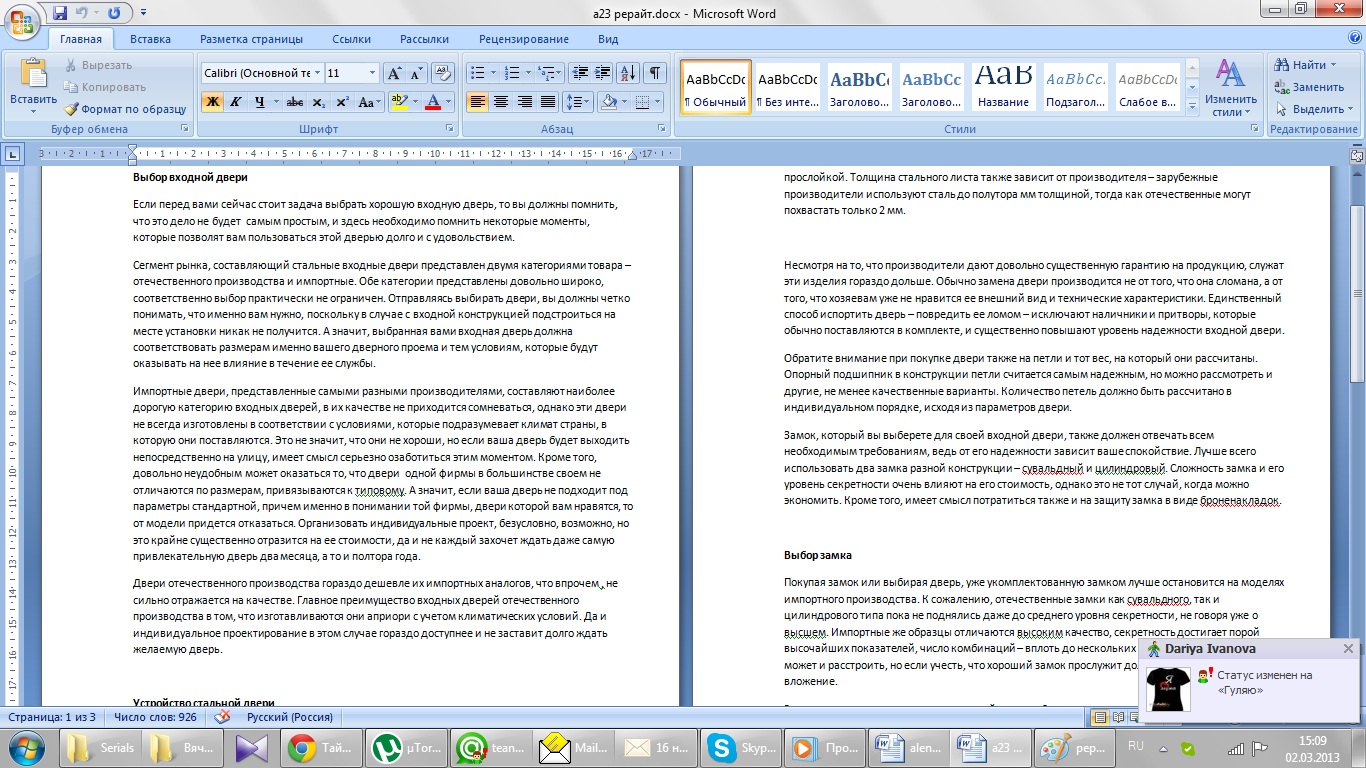Activate Формат по образцу format painter
The image size is (1366, 768).
click(125, 109)
